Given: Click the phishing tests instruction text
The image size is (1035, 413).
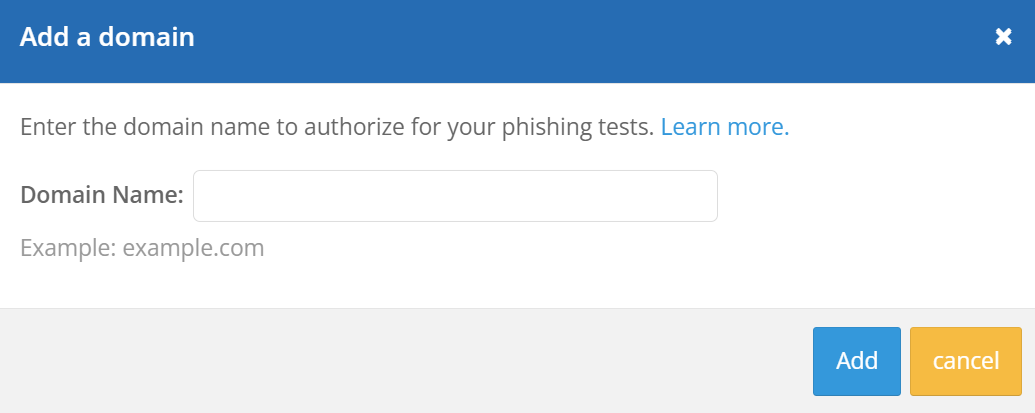Looking at the screenshot, I should tap(337, 127).
